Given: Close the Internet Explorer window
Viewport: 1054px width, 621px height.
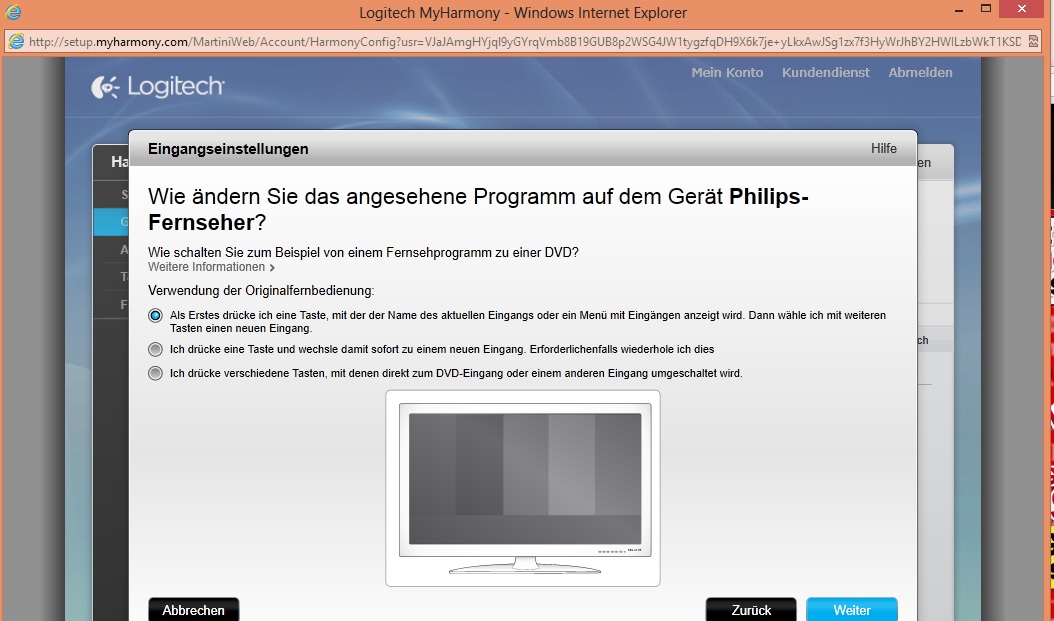Looking at the screenshot, I should (x=1023, y=9).
